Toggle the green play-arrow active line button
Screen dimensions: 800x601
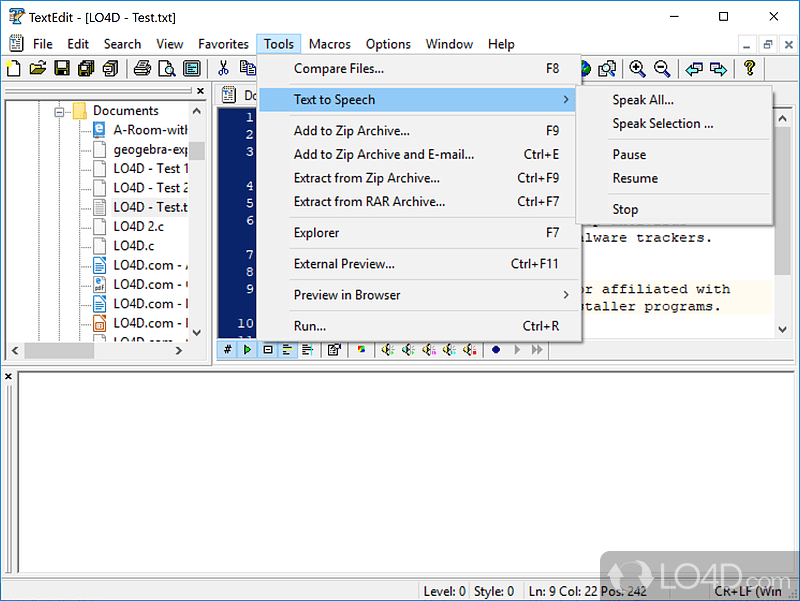(x=247, y=349)
